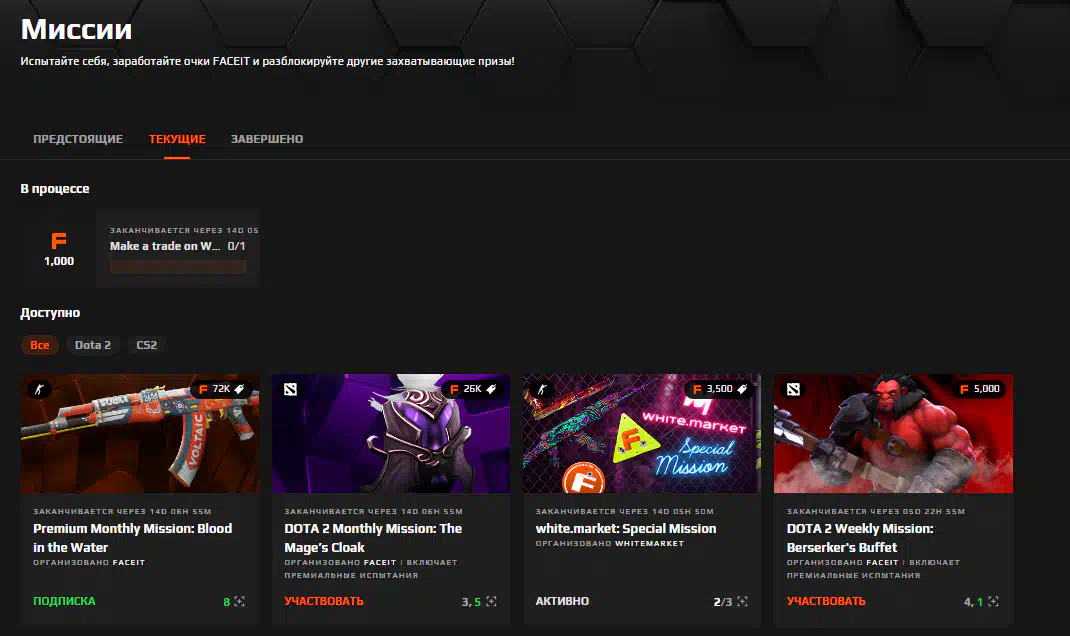Click the FACEIT points icon above 1,000
This screenshot has width=1070, height=636.
59,241
